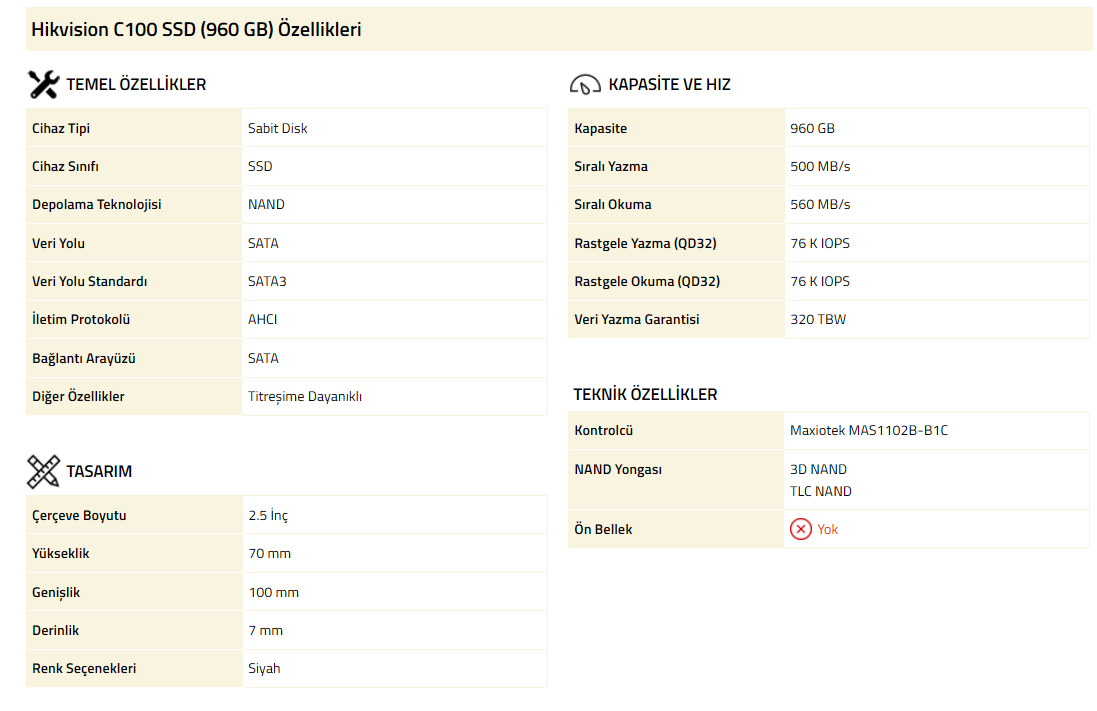Click the TEKNİK ÖZELLİKLER heading

[x=645, y=394]
